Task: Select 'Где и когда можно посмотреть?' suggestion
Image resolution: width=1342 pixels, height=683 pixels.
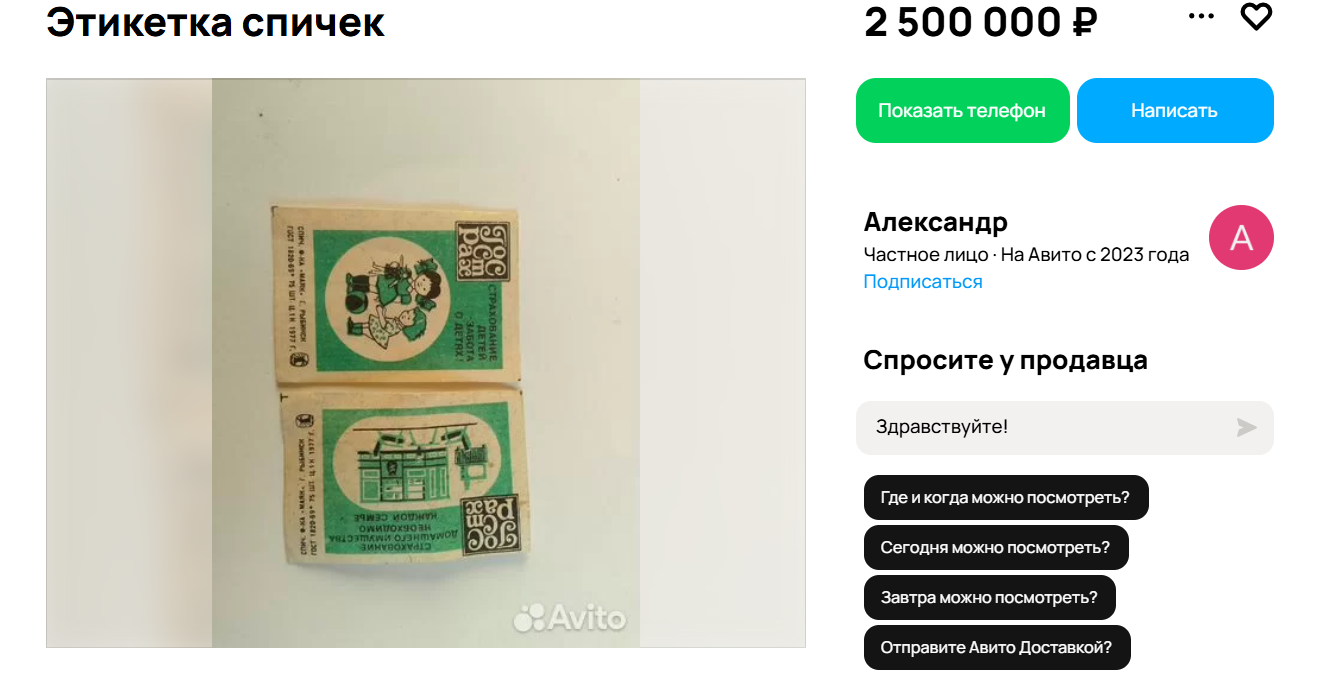Action: pyautogui.click(x=1005, y=497)
